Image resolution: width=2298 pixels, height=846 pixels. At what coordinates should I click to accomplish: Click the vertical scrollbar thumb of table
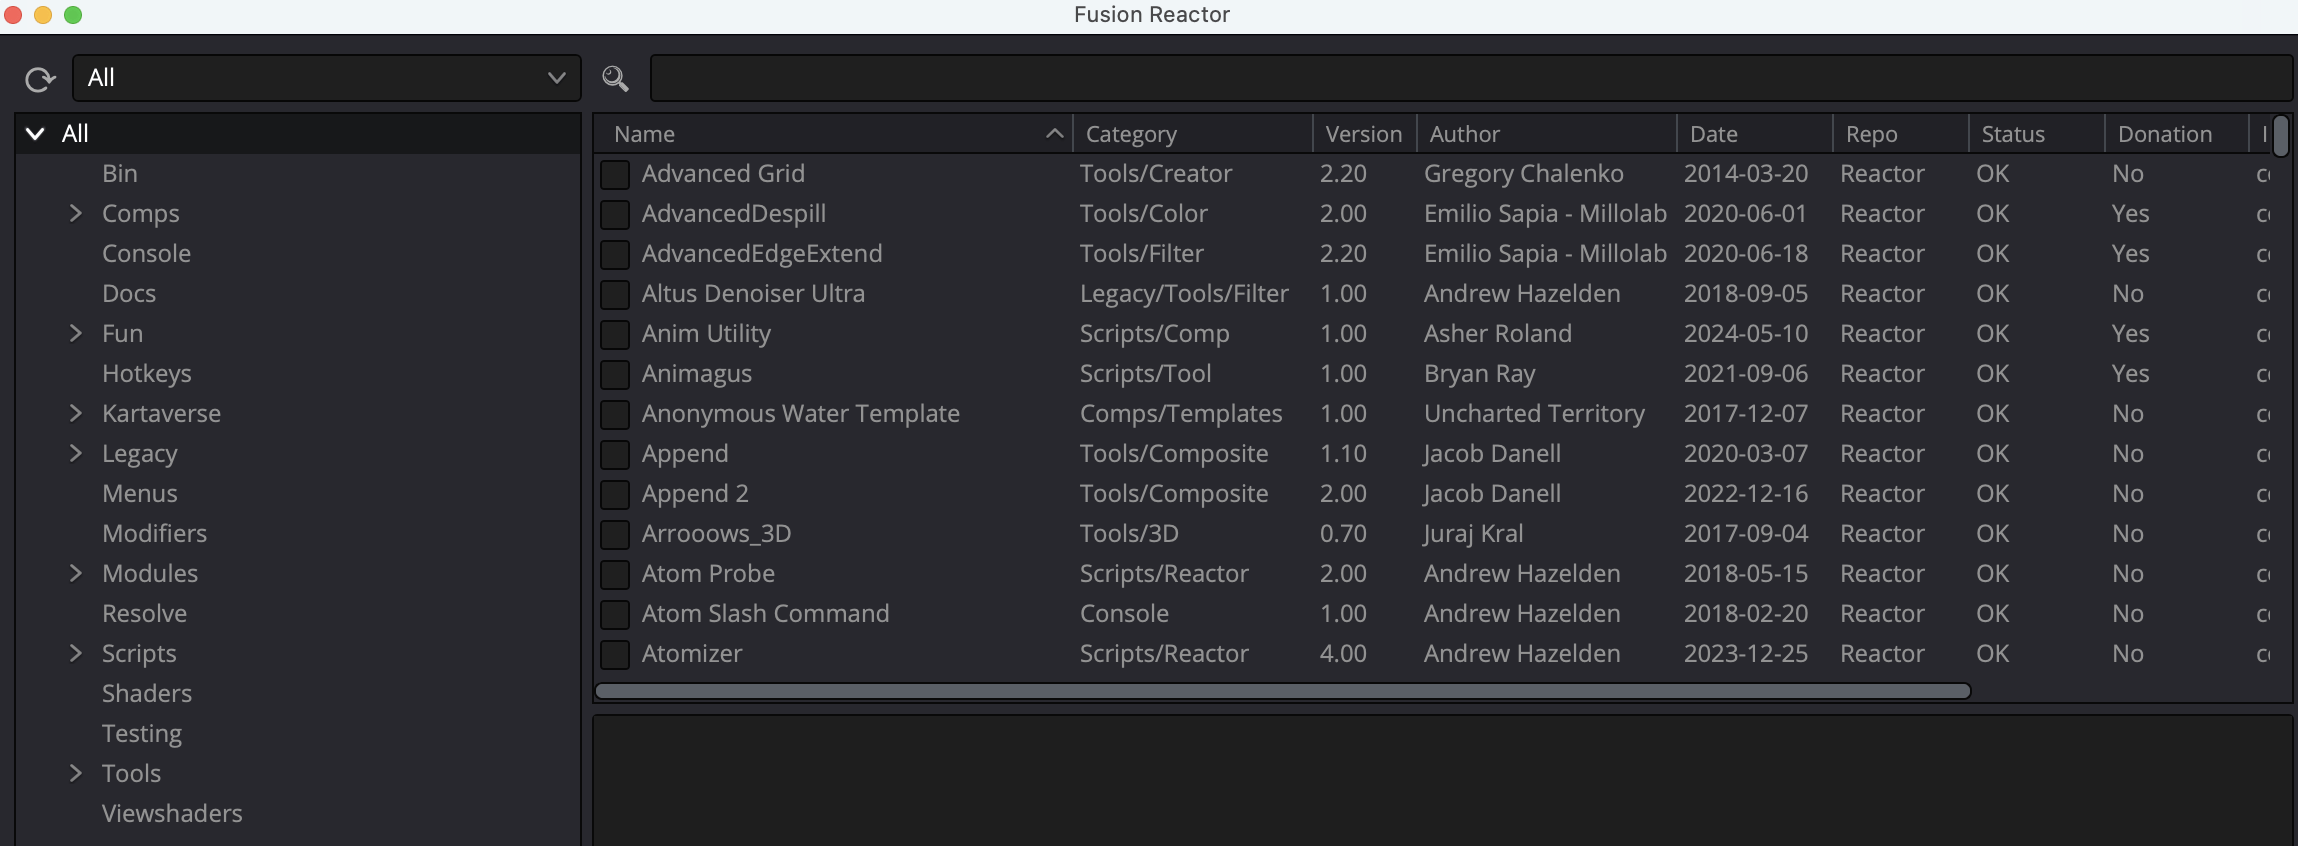(2281, 137)
